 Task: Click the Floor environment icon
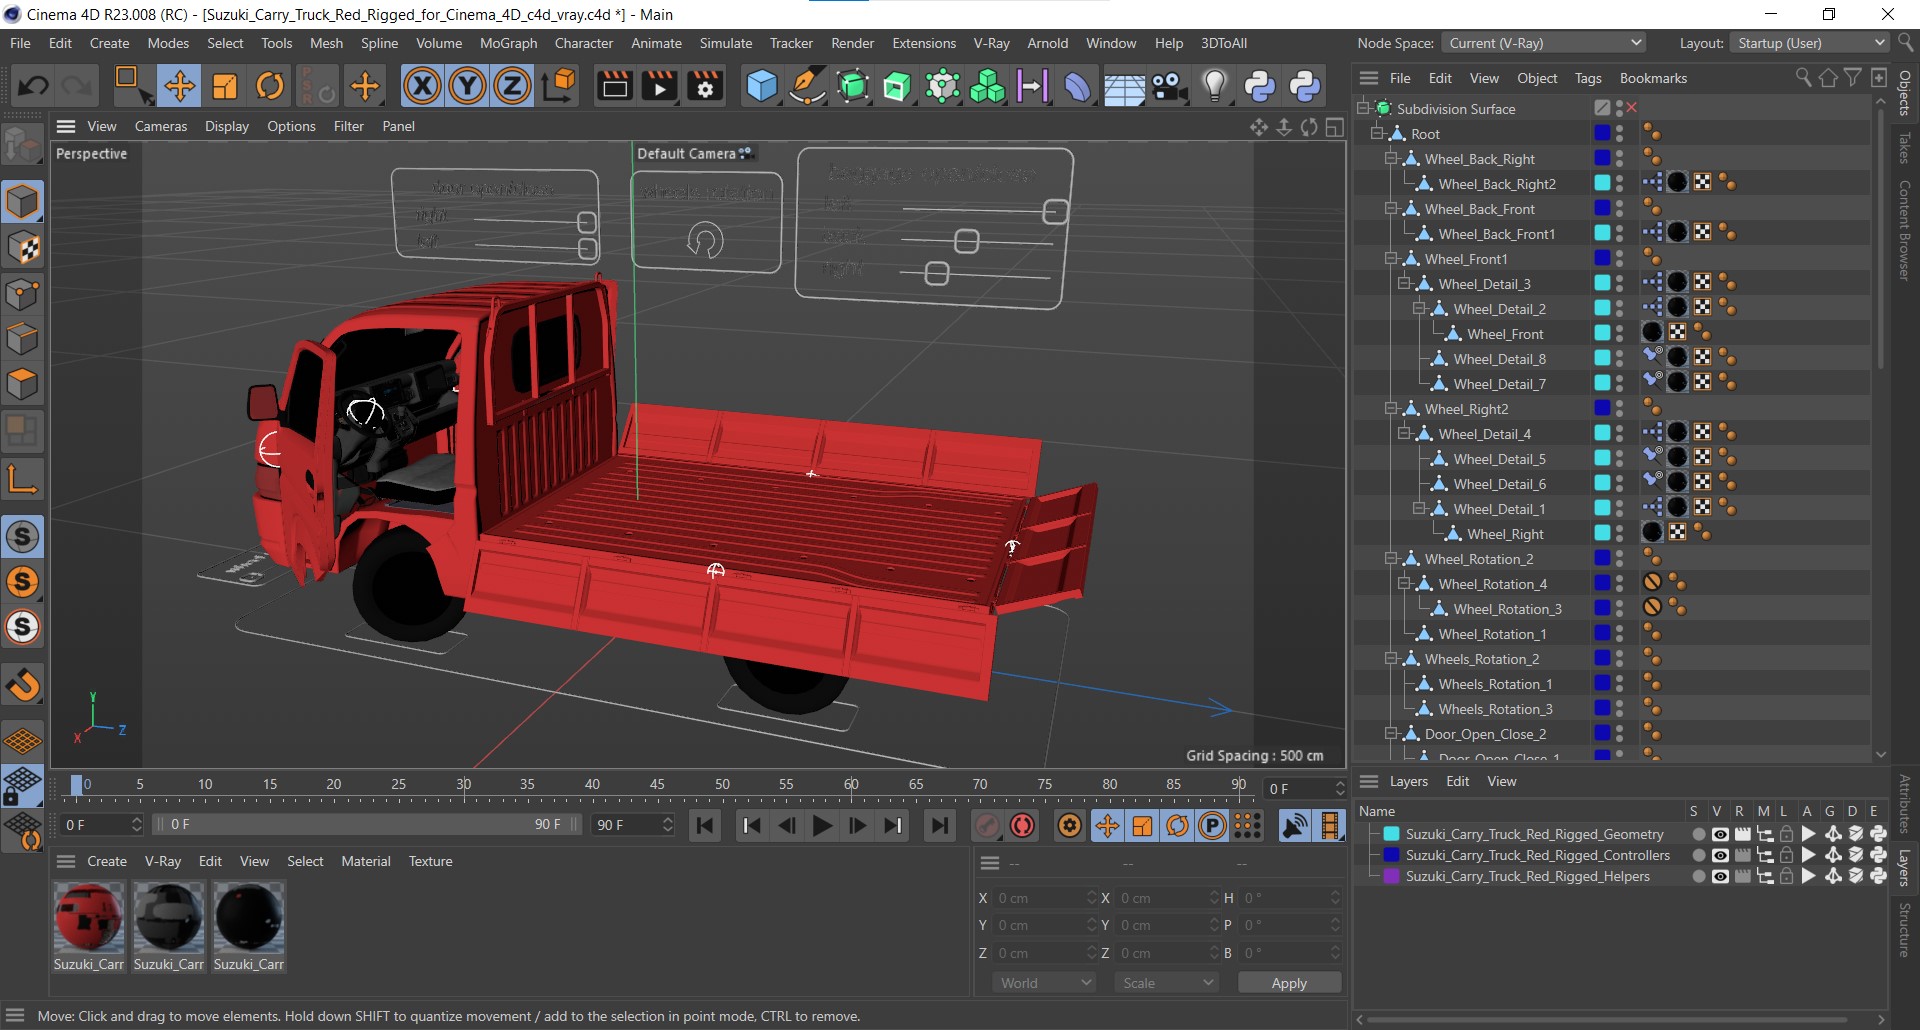tap(1124, 86)
